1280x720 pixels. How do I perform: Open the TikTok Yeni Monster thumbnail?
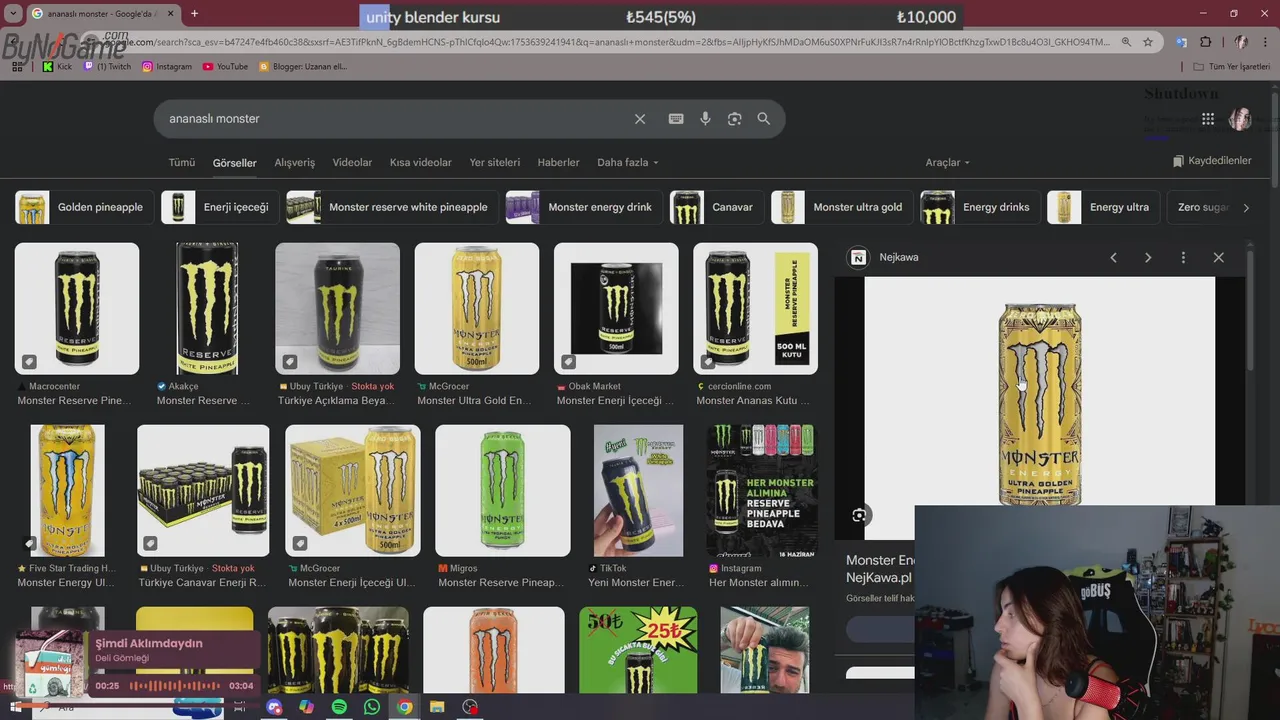(x=638, y=490)
